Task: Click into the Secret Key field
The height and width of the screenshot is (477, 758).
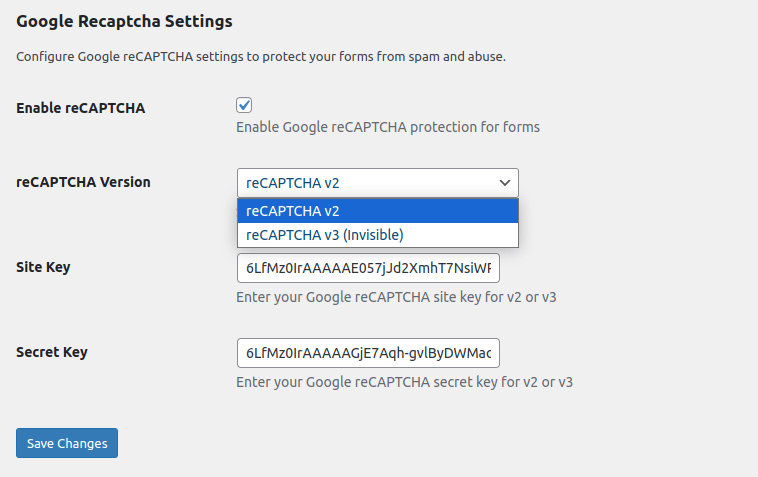Action: (x=368, y=353)
